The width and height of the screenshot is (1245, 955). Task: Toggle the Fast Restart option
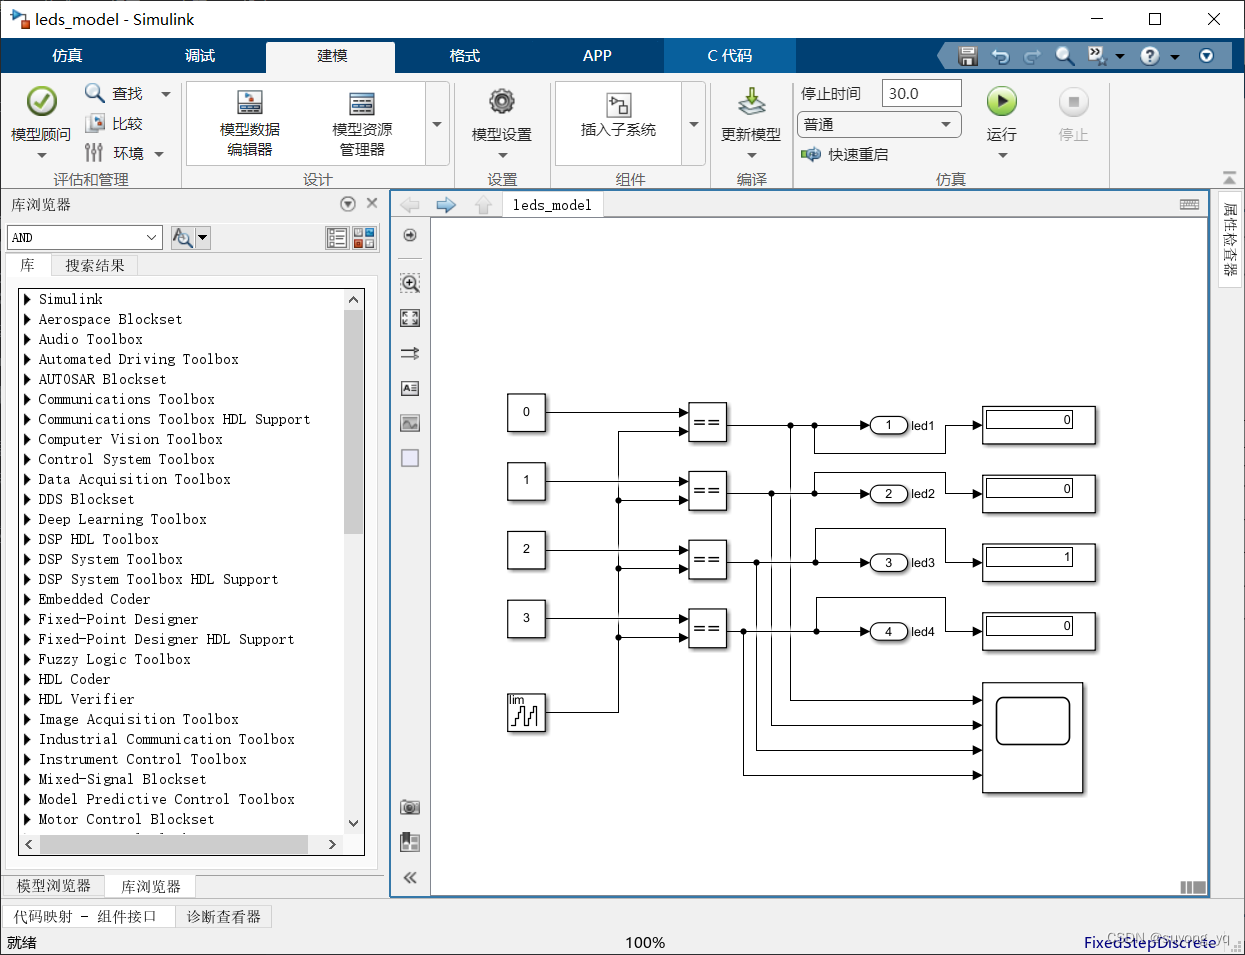click(845, 154)
